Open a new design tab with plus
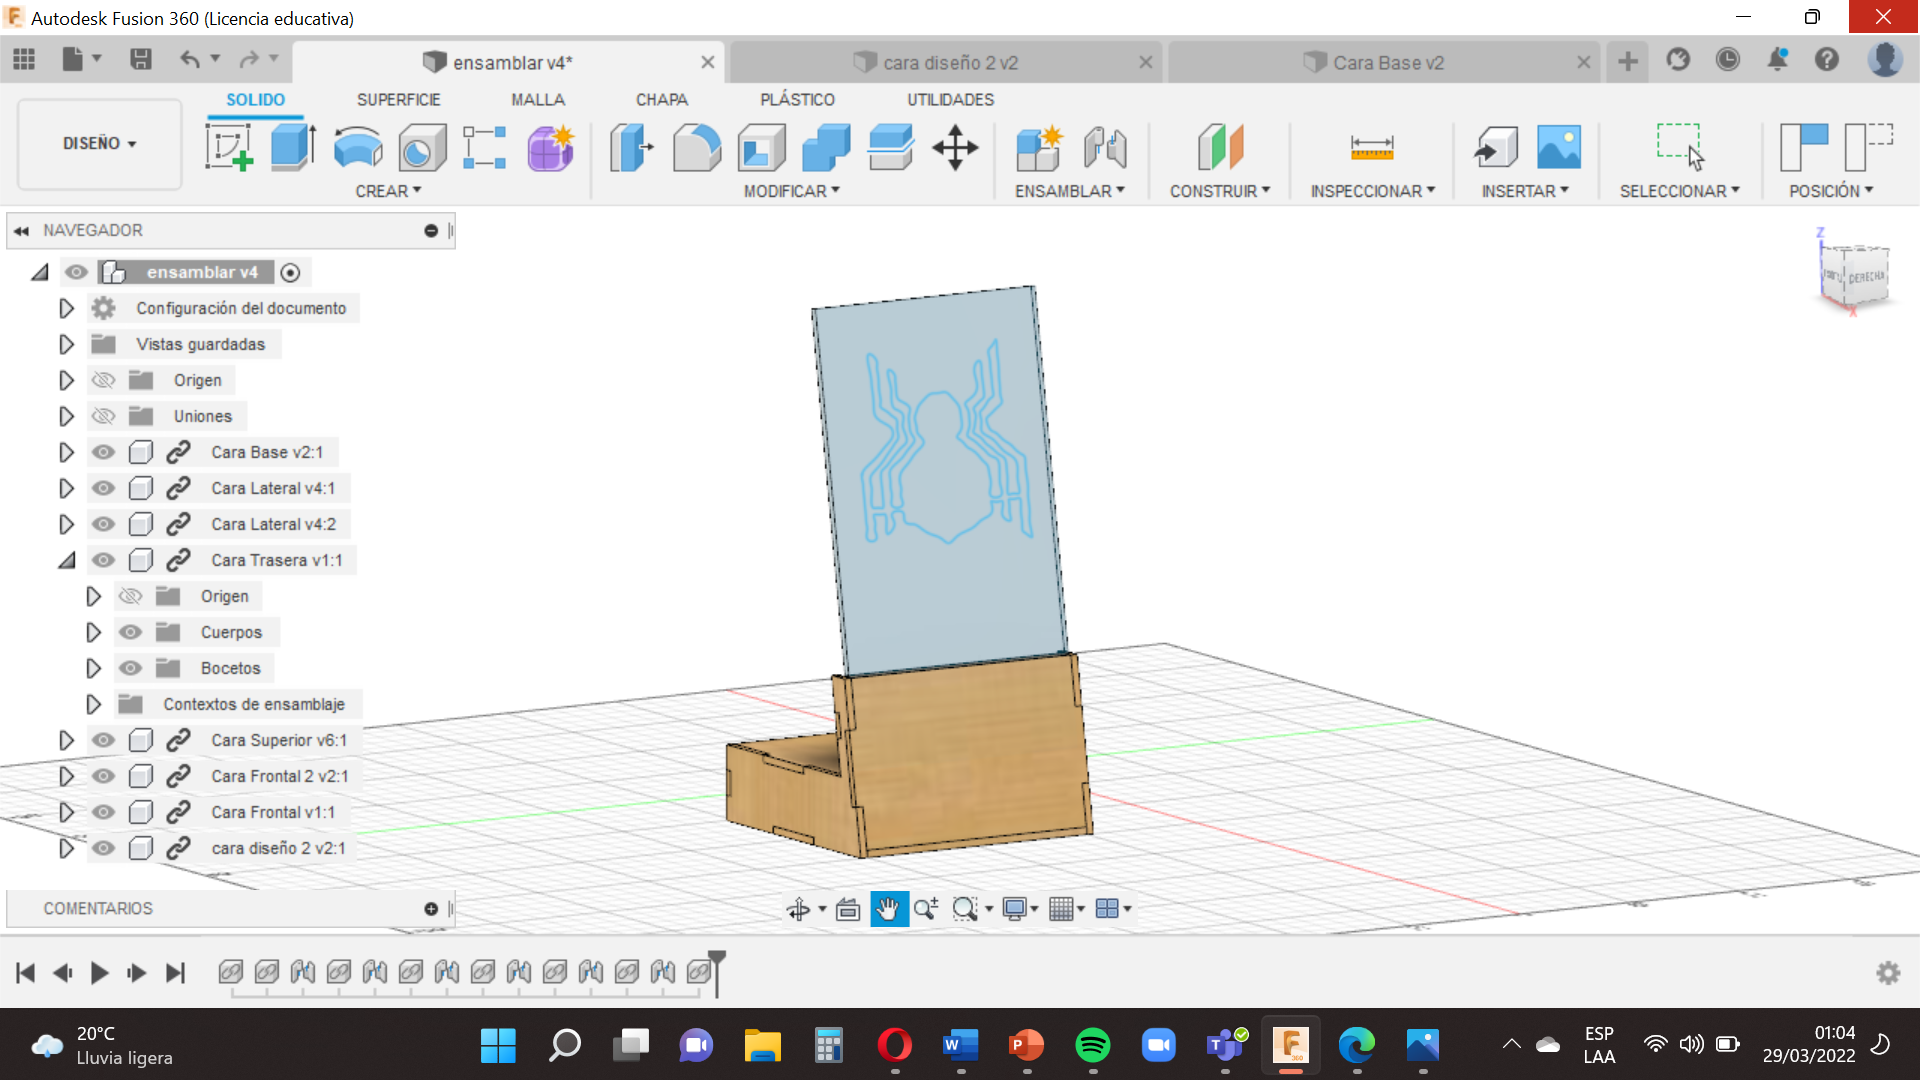This screenshot has width=1920, height=1080. (1628, 62)
